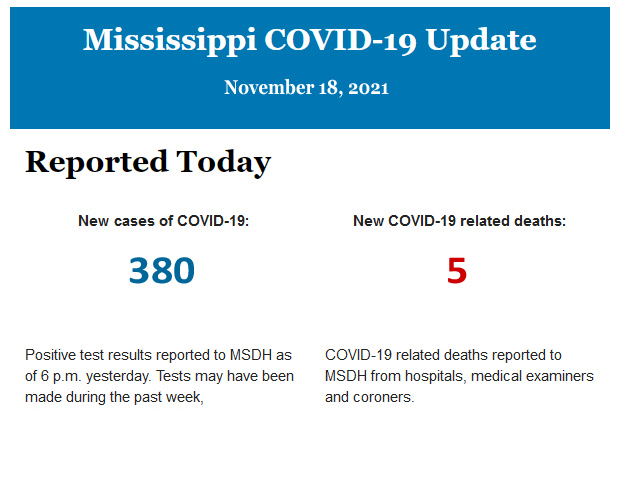Click the word "Today" in the section heading

coord(223,162)
